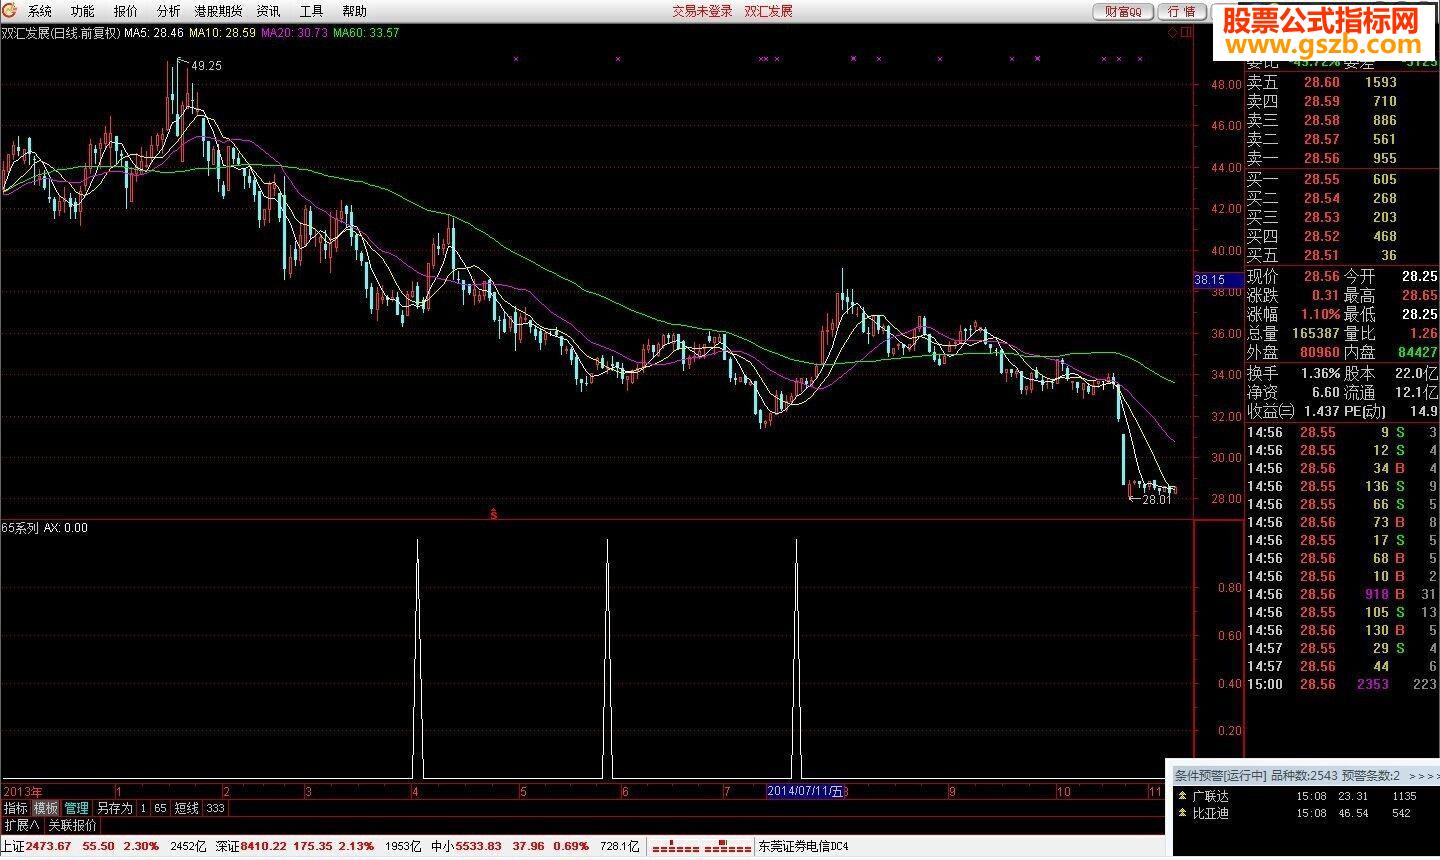
Task: Click the MA60: 33.57 indicator label
Action: tap(366, 33)
